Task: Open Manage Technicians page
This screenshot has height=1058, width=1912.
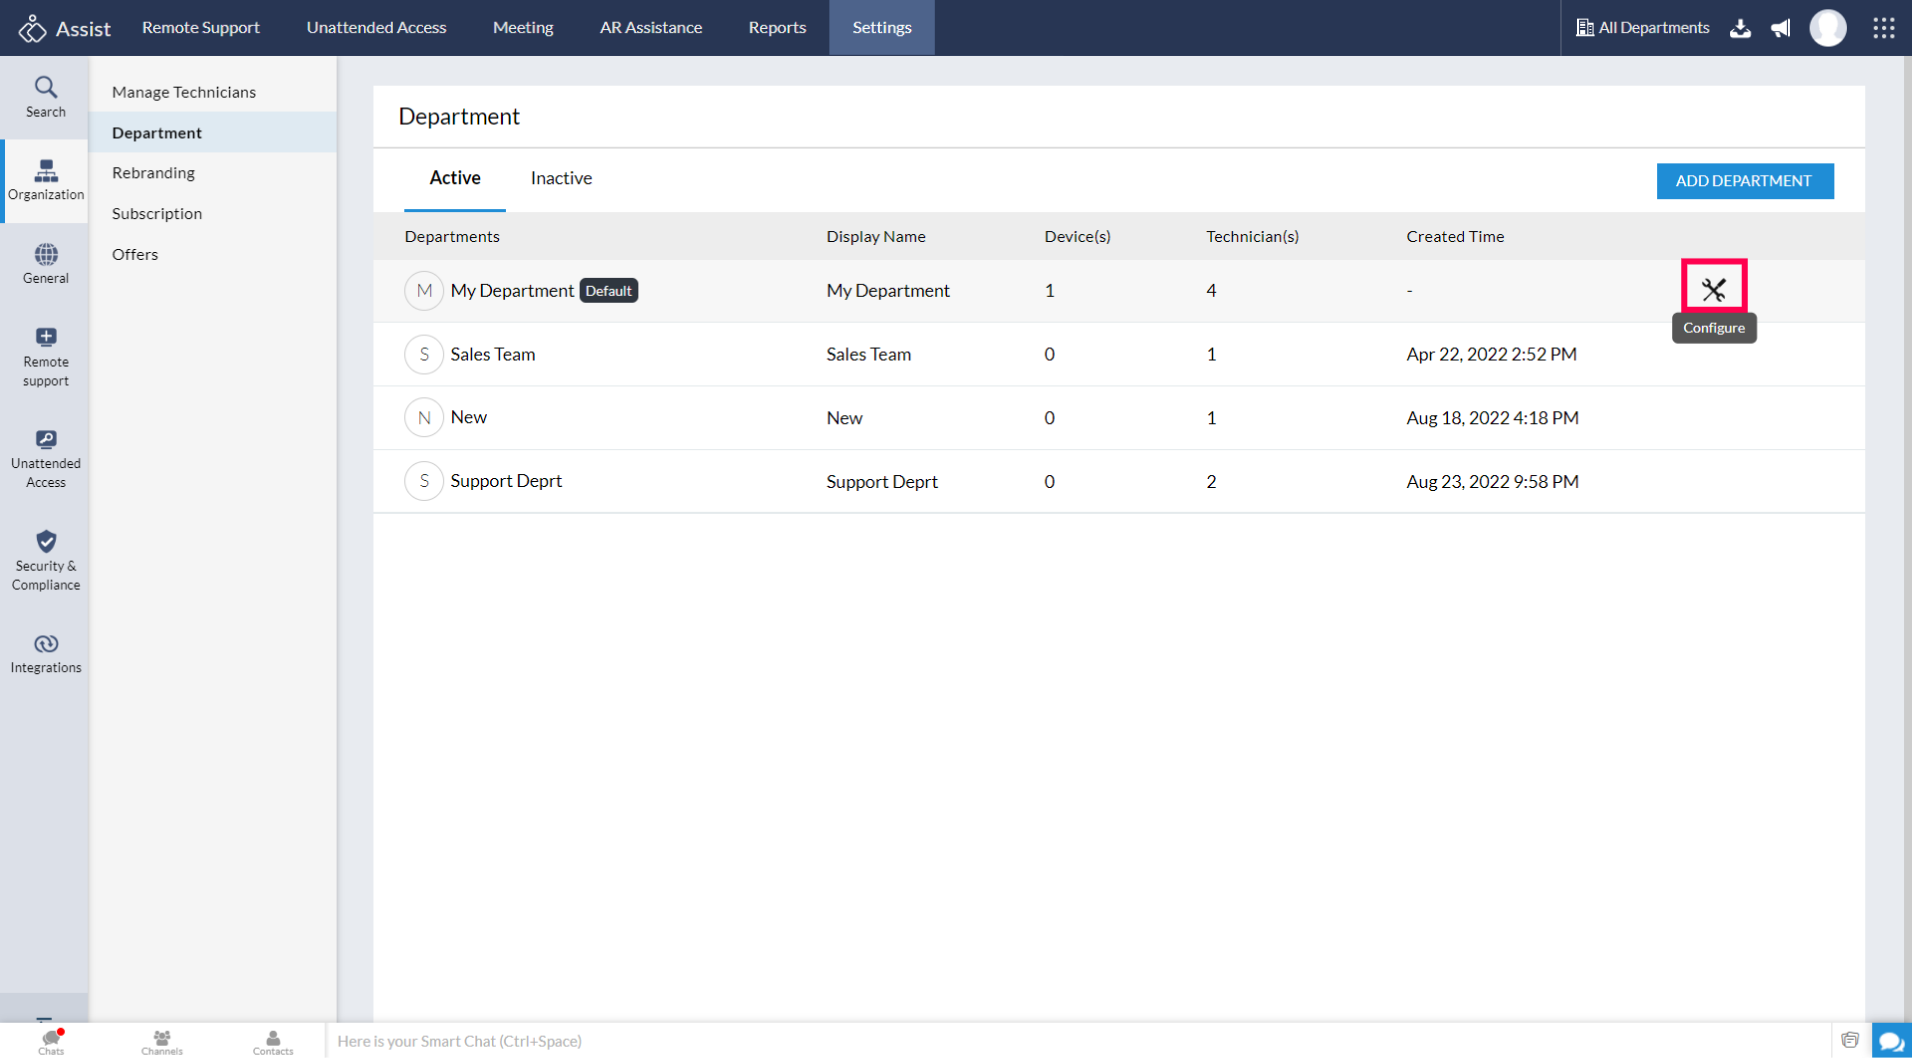Action: point(184,92)
